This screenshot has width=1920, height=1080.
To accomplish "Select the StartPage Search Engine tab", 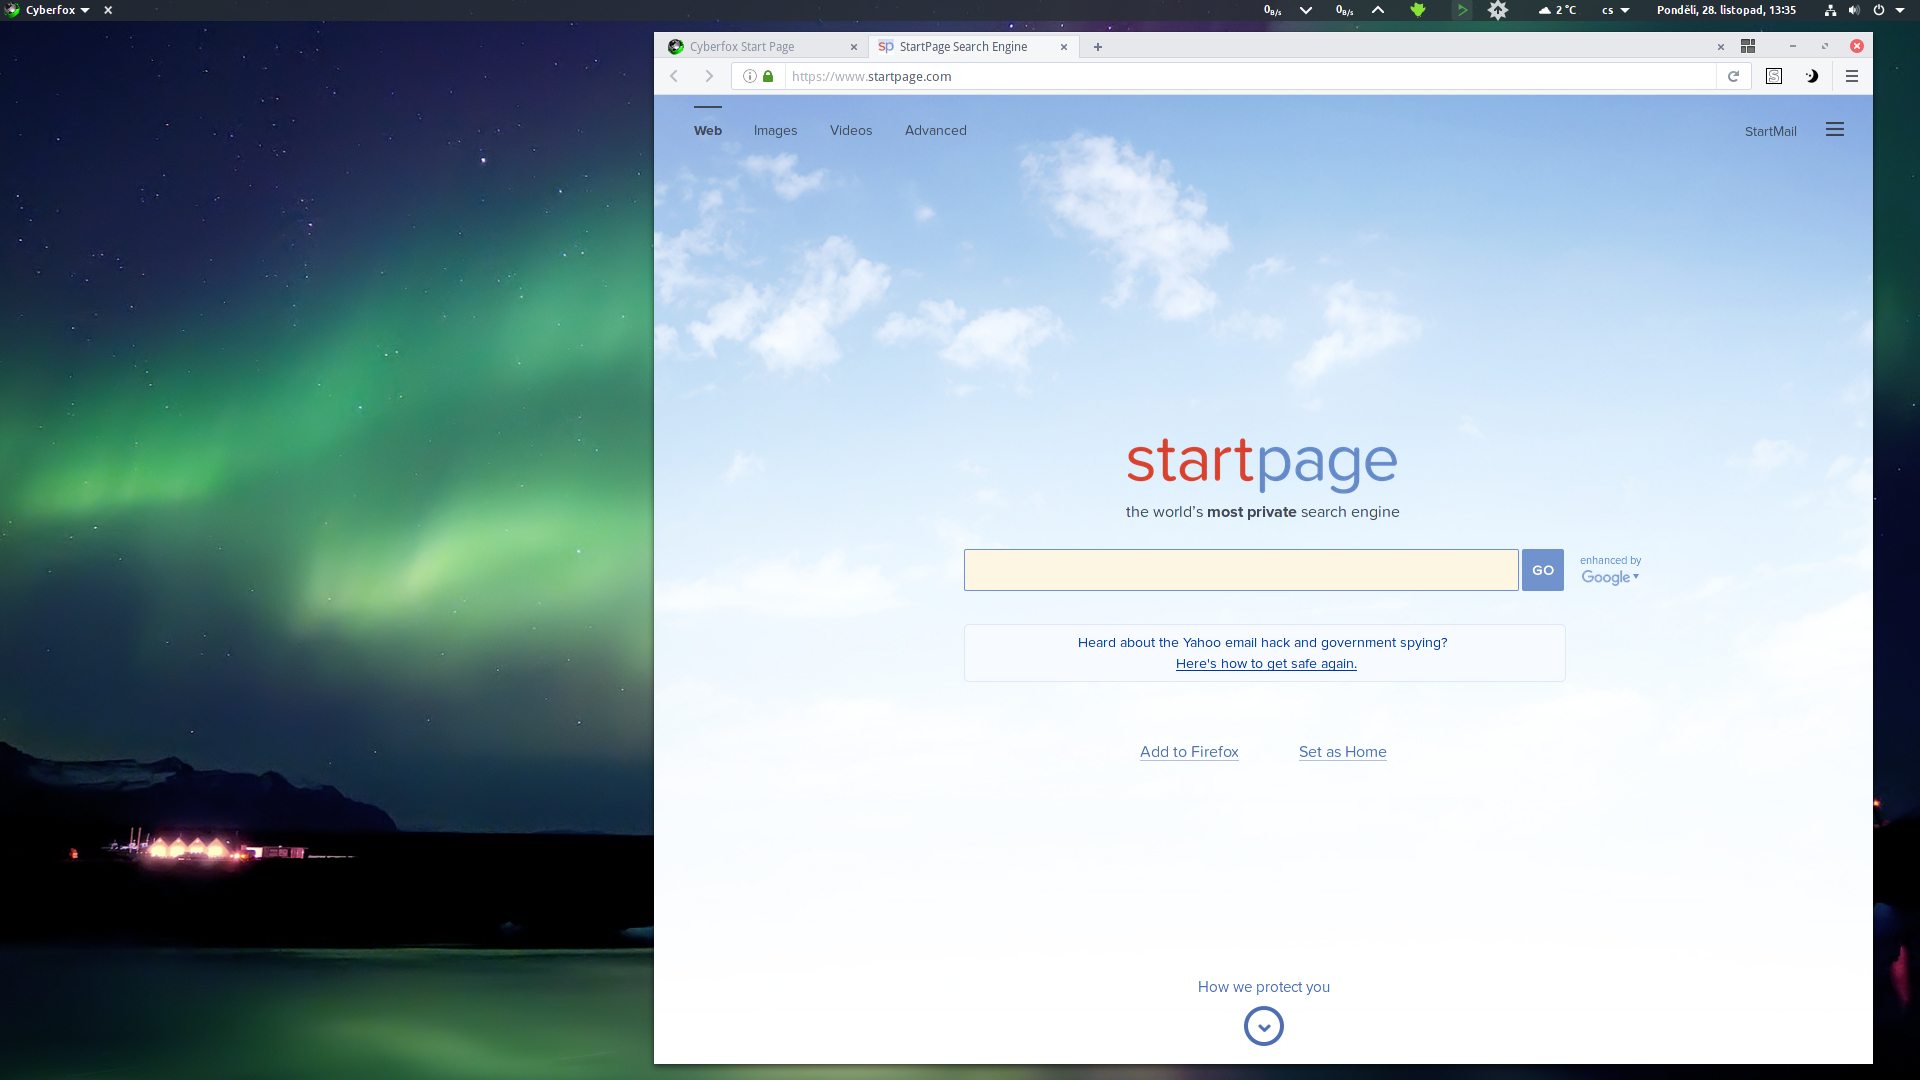I will [x=973, y=47].
